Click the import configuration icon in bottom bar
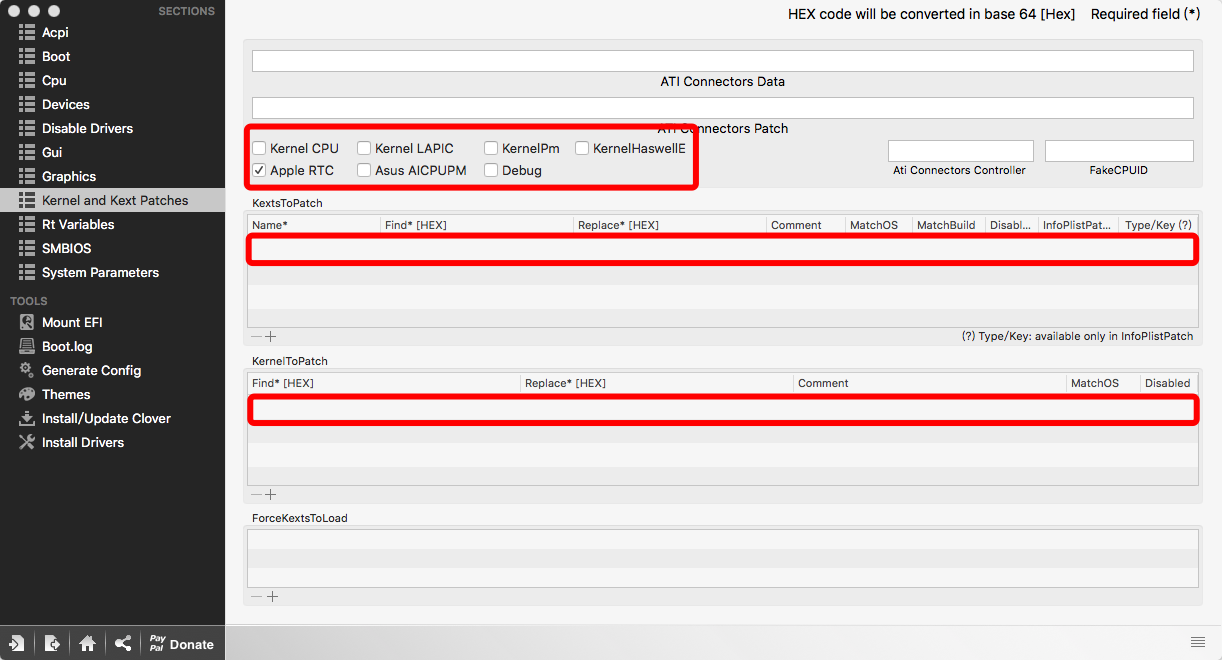The image size is (1222, 660). coord(17,643)
